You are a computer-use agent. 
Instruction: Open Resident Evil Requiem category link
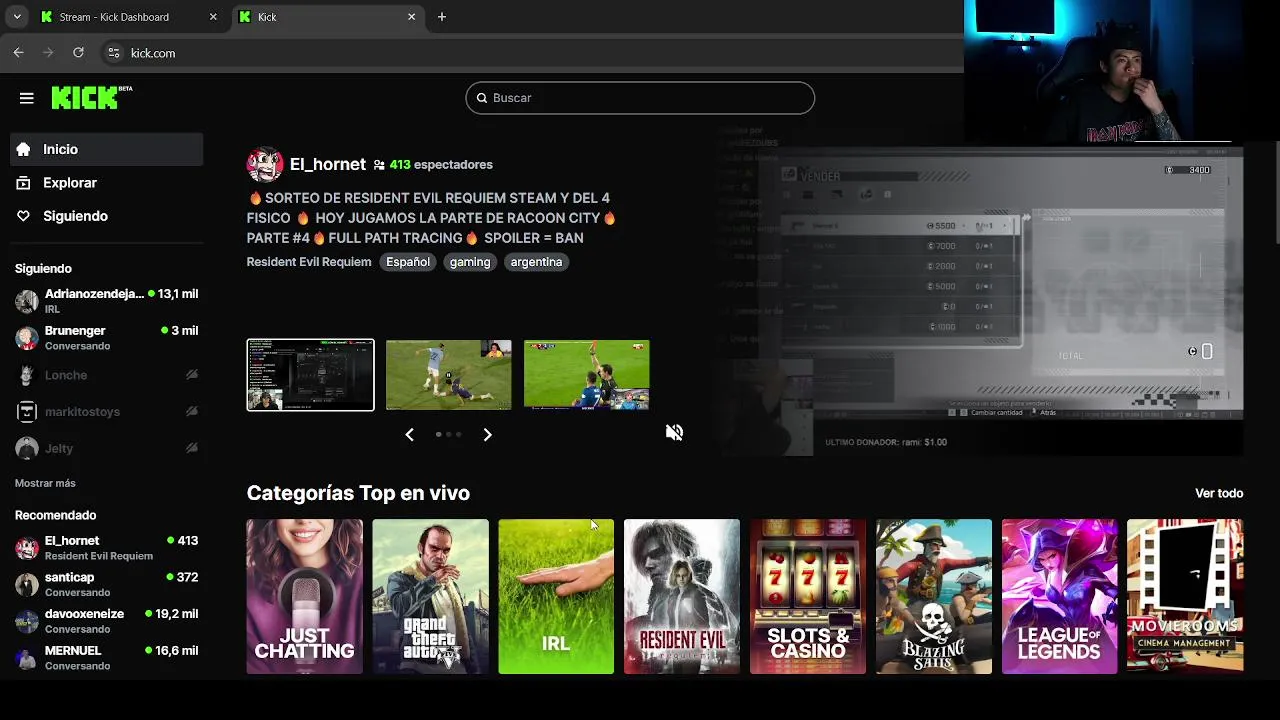coord(309,262)
